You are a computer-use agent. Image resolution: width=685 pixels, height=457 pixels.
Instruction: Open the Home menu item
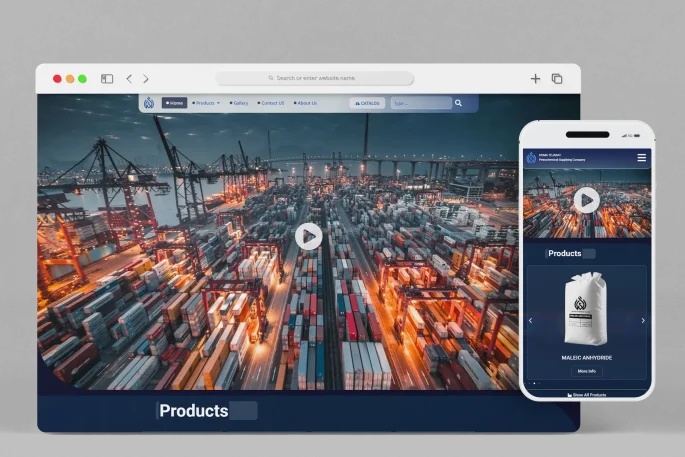point(175,103)
